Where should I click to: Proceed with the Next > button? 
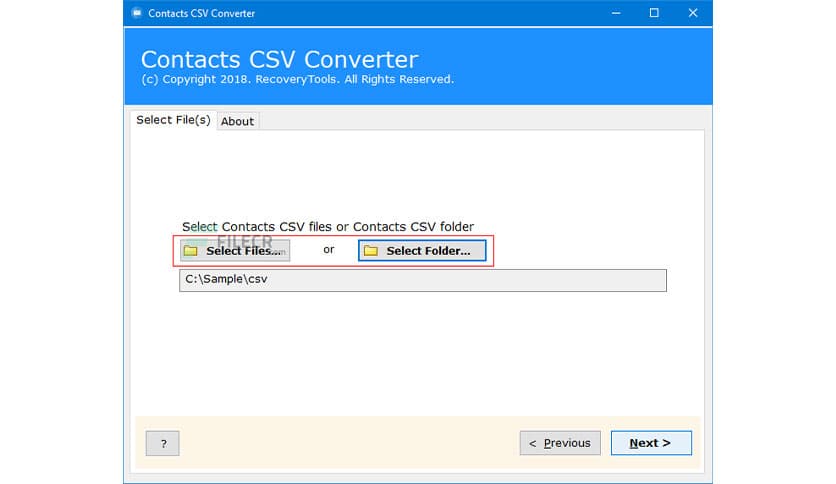[x=651, y=443]
